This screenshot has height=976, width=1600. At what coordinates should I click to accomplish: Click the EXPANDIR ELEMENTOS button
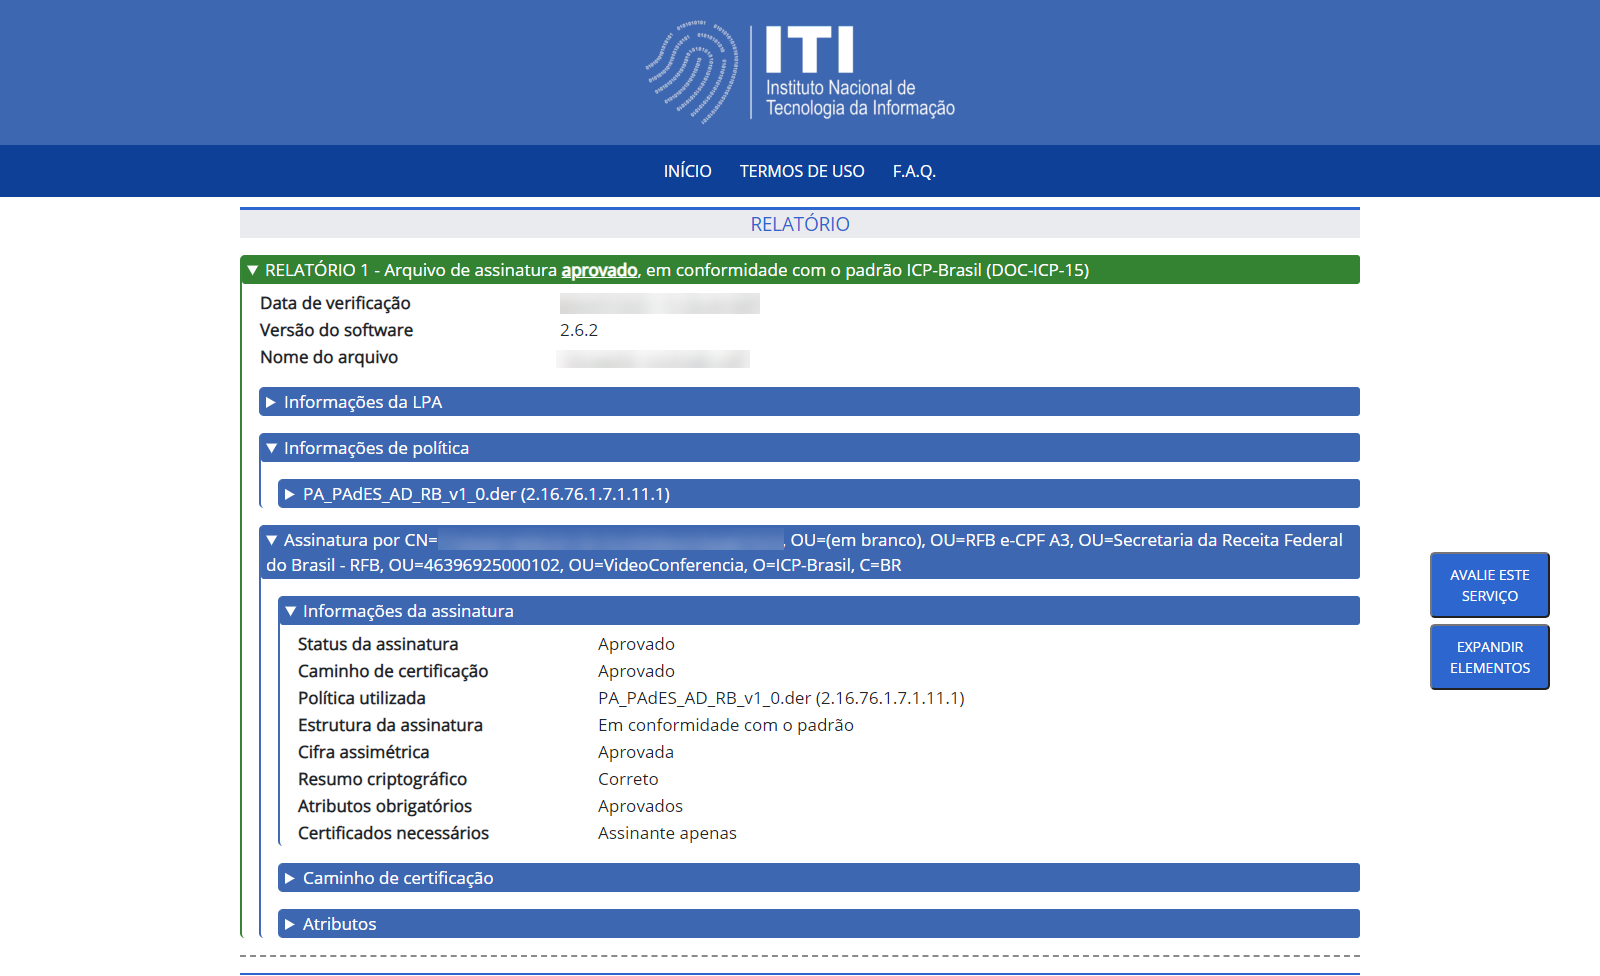[x=1490, y=657]
